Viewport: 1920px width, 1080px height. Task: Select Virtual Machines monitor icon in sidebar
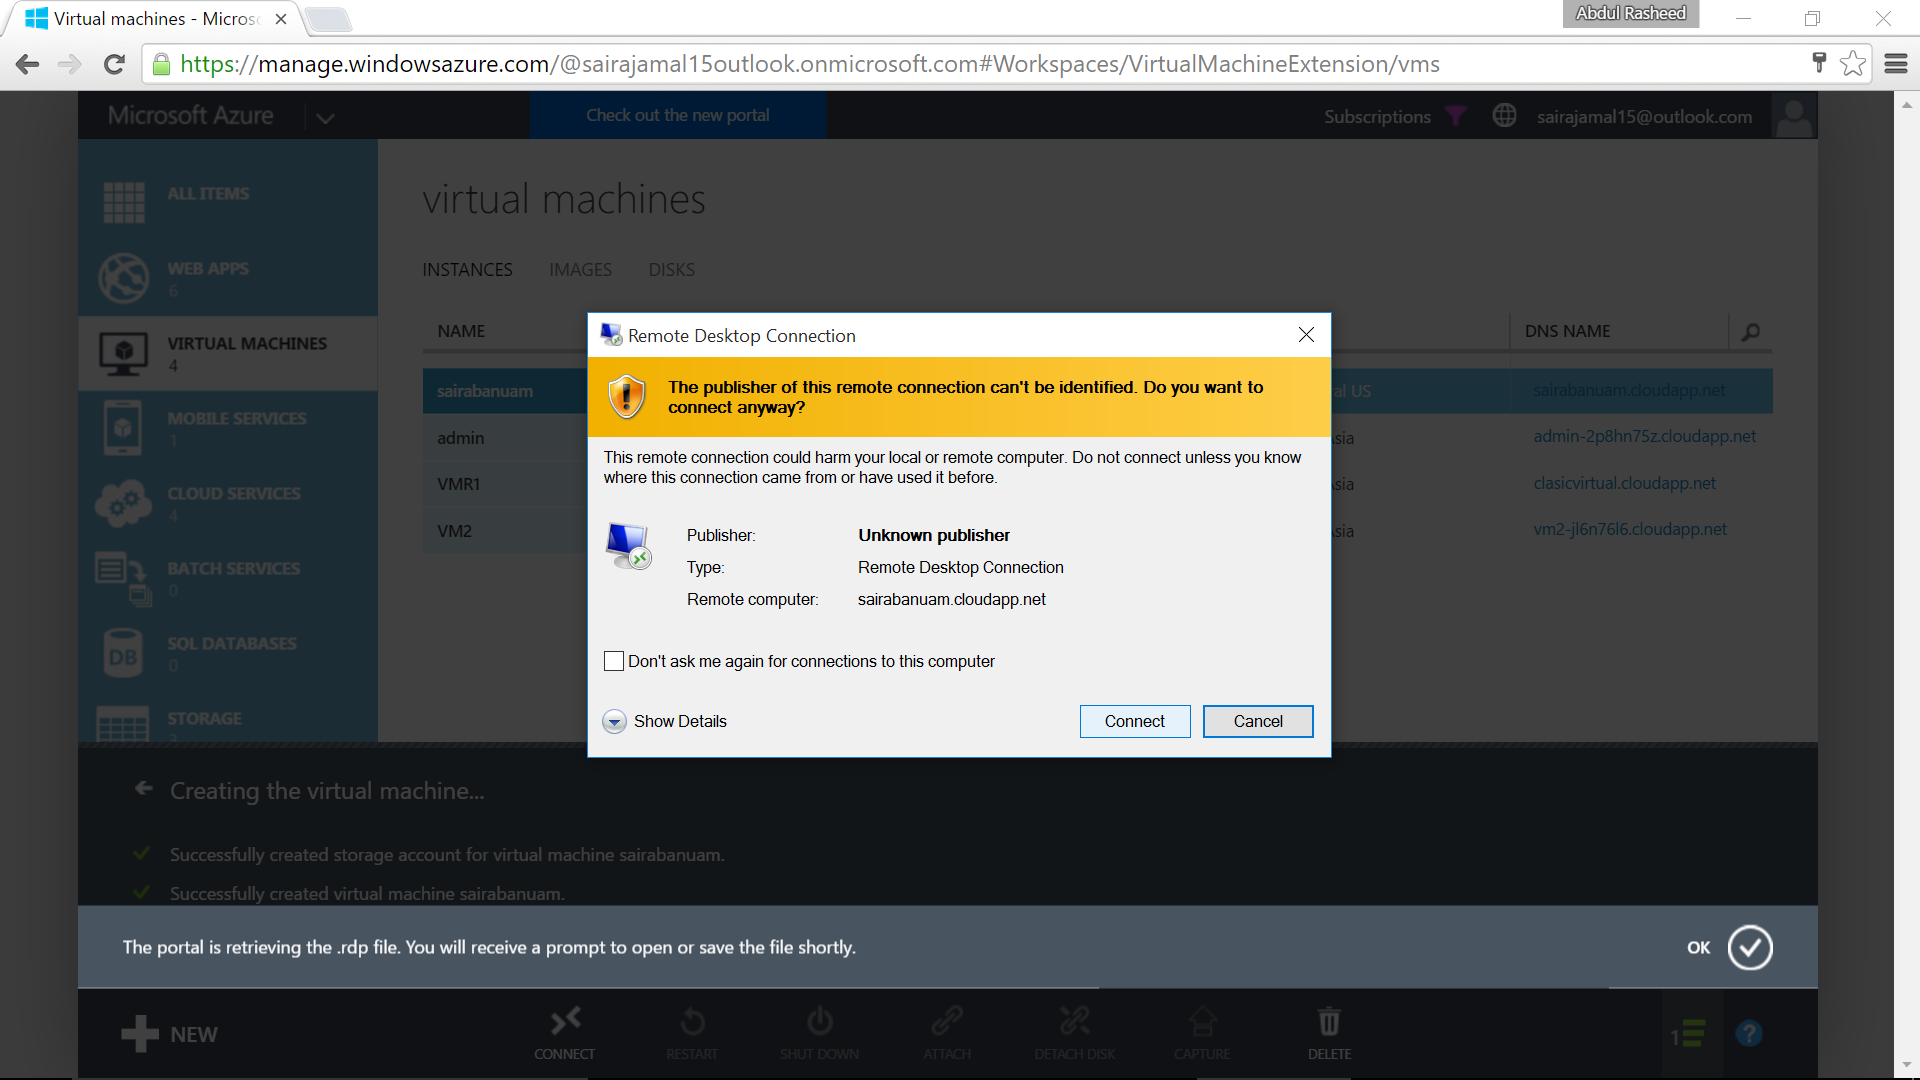pos(124,353)
